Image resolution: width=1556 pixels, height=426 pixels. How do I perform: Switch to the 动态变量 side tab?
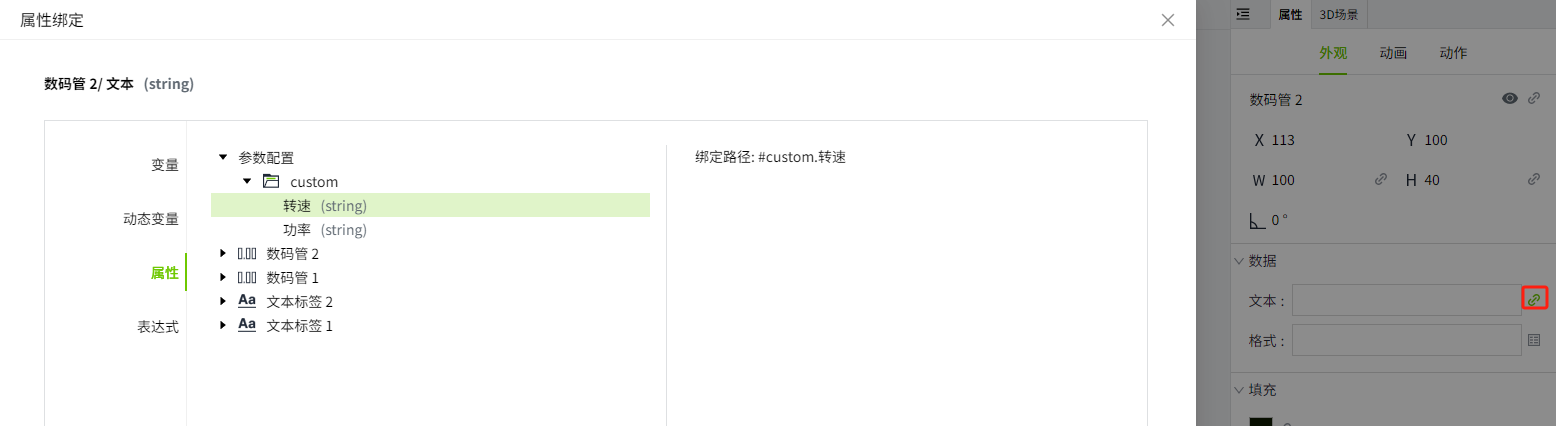point(150,219)
